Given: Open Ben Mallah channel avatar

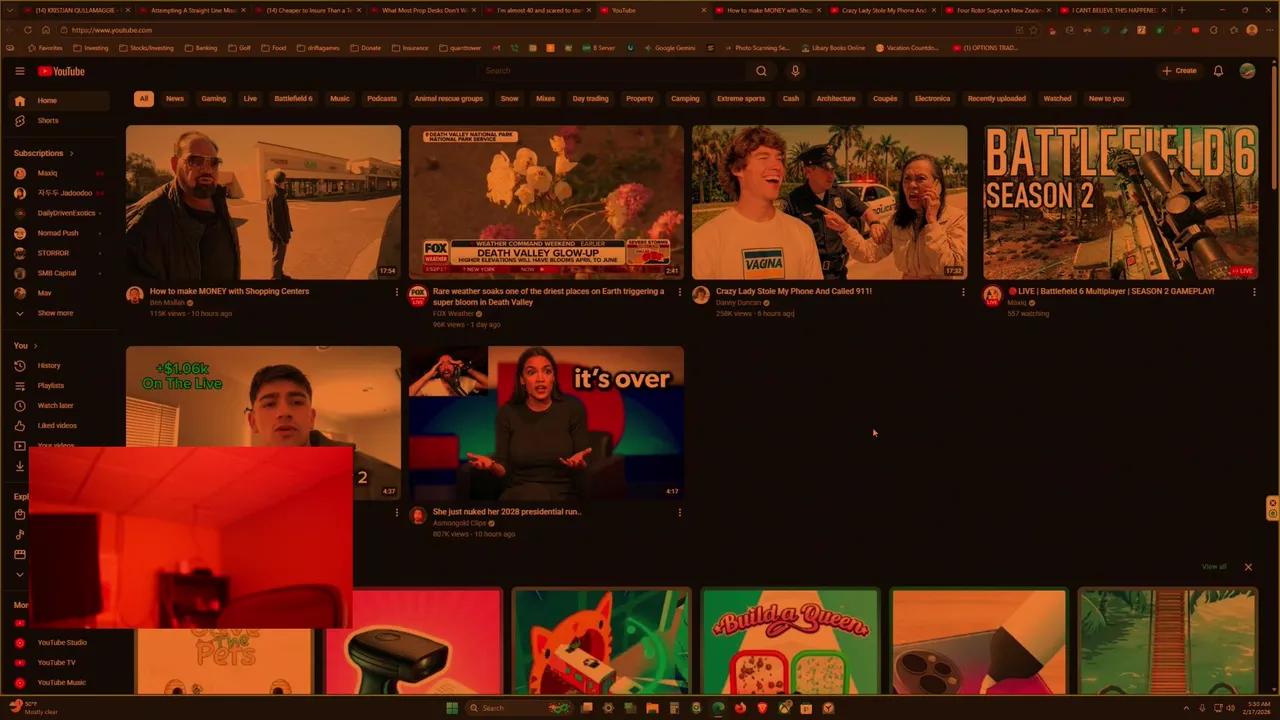Looking at the screenshot, I should coord(135,294).
